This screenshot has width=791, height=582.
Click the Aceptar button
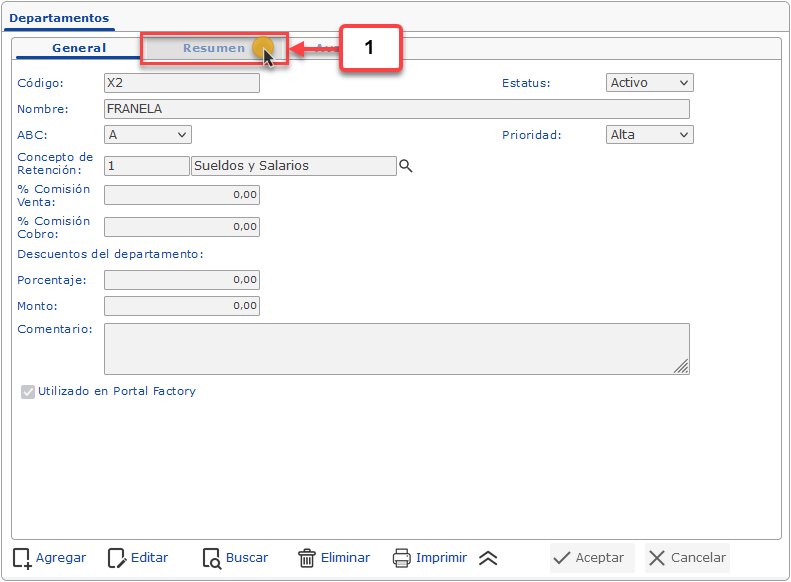[x=592, y=558]
